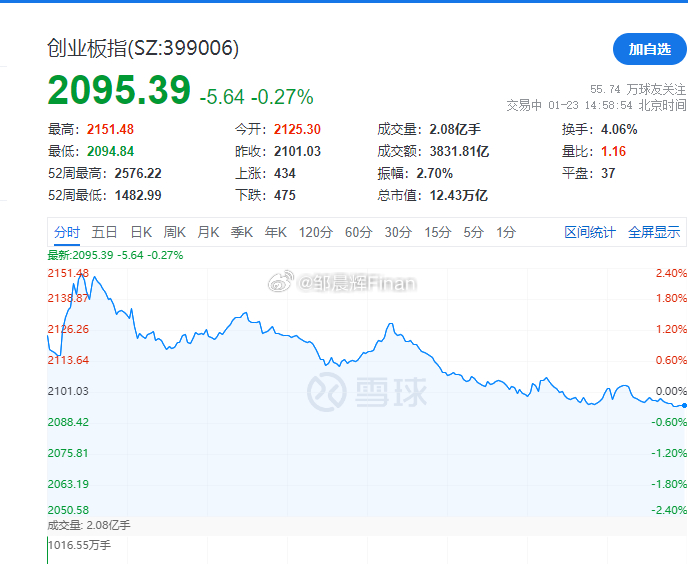Click volume axis label 1016.55万手
The image size is (688, 564).
[x=79, y=545]
